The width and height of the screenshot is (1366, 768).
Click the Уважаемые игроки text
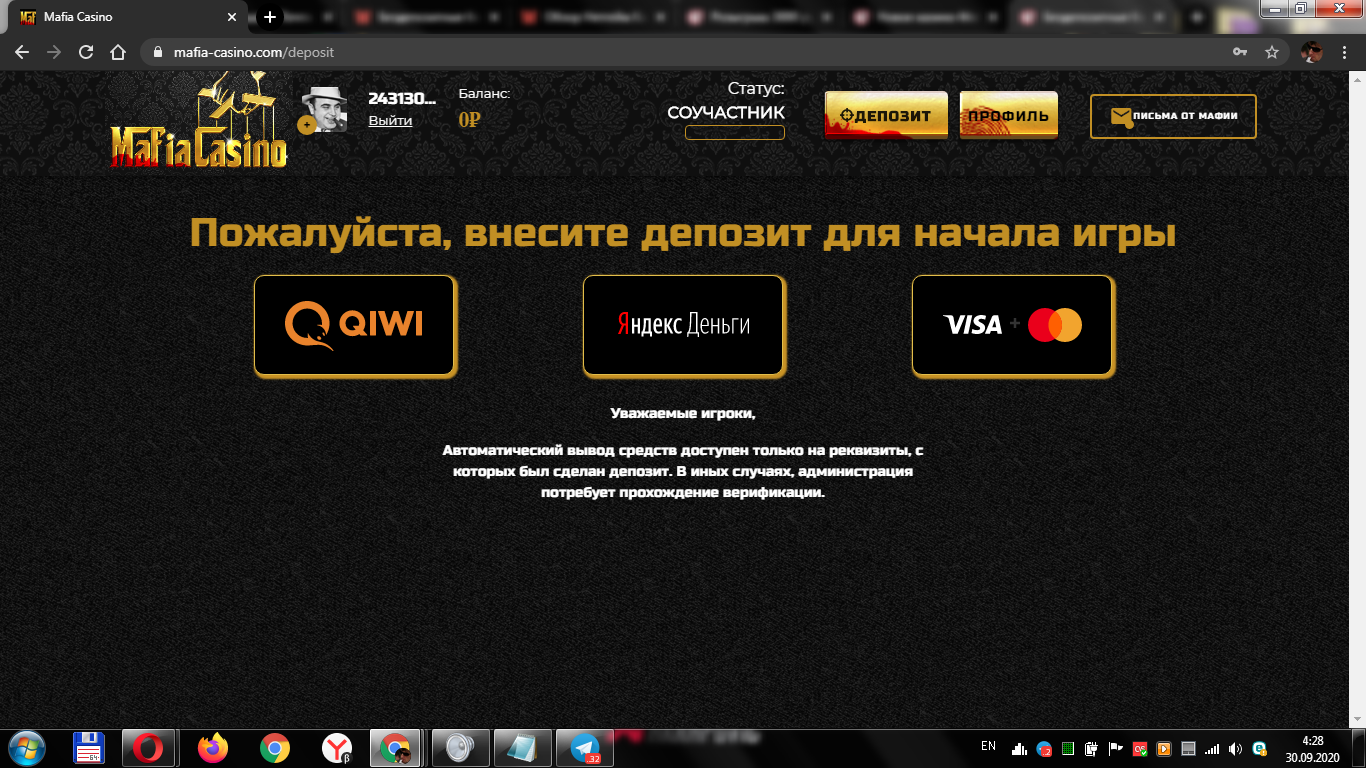tap(683, 413)
